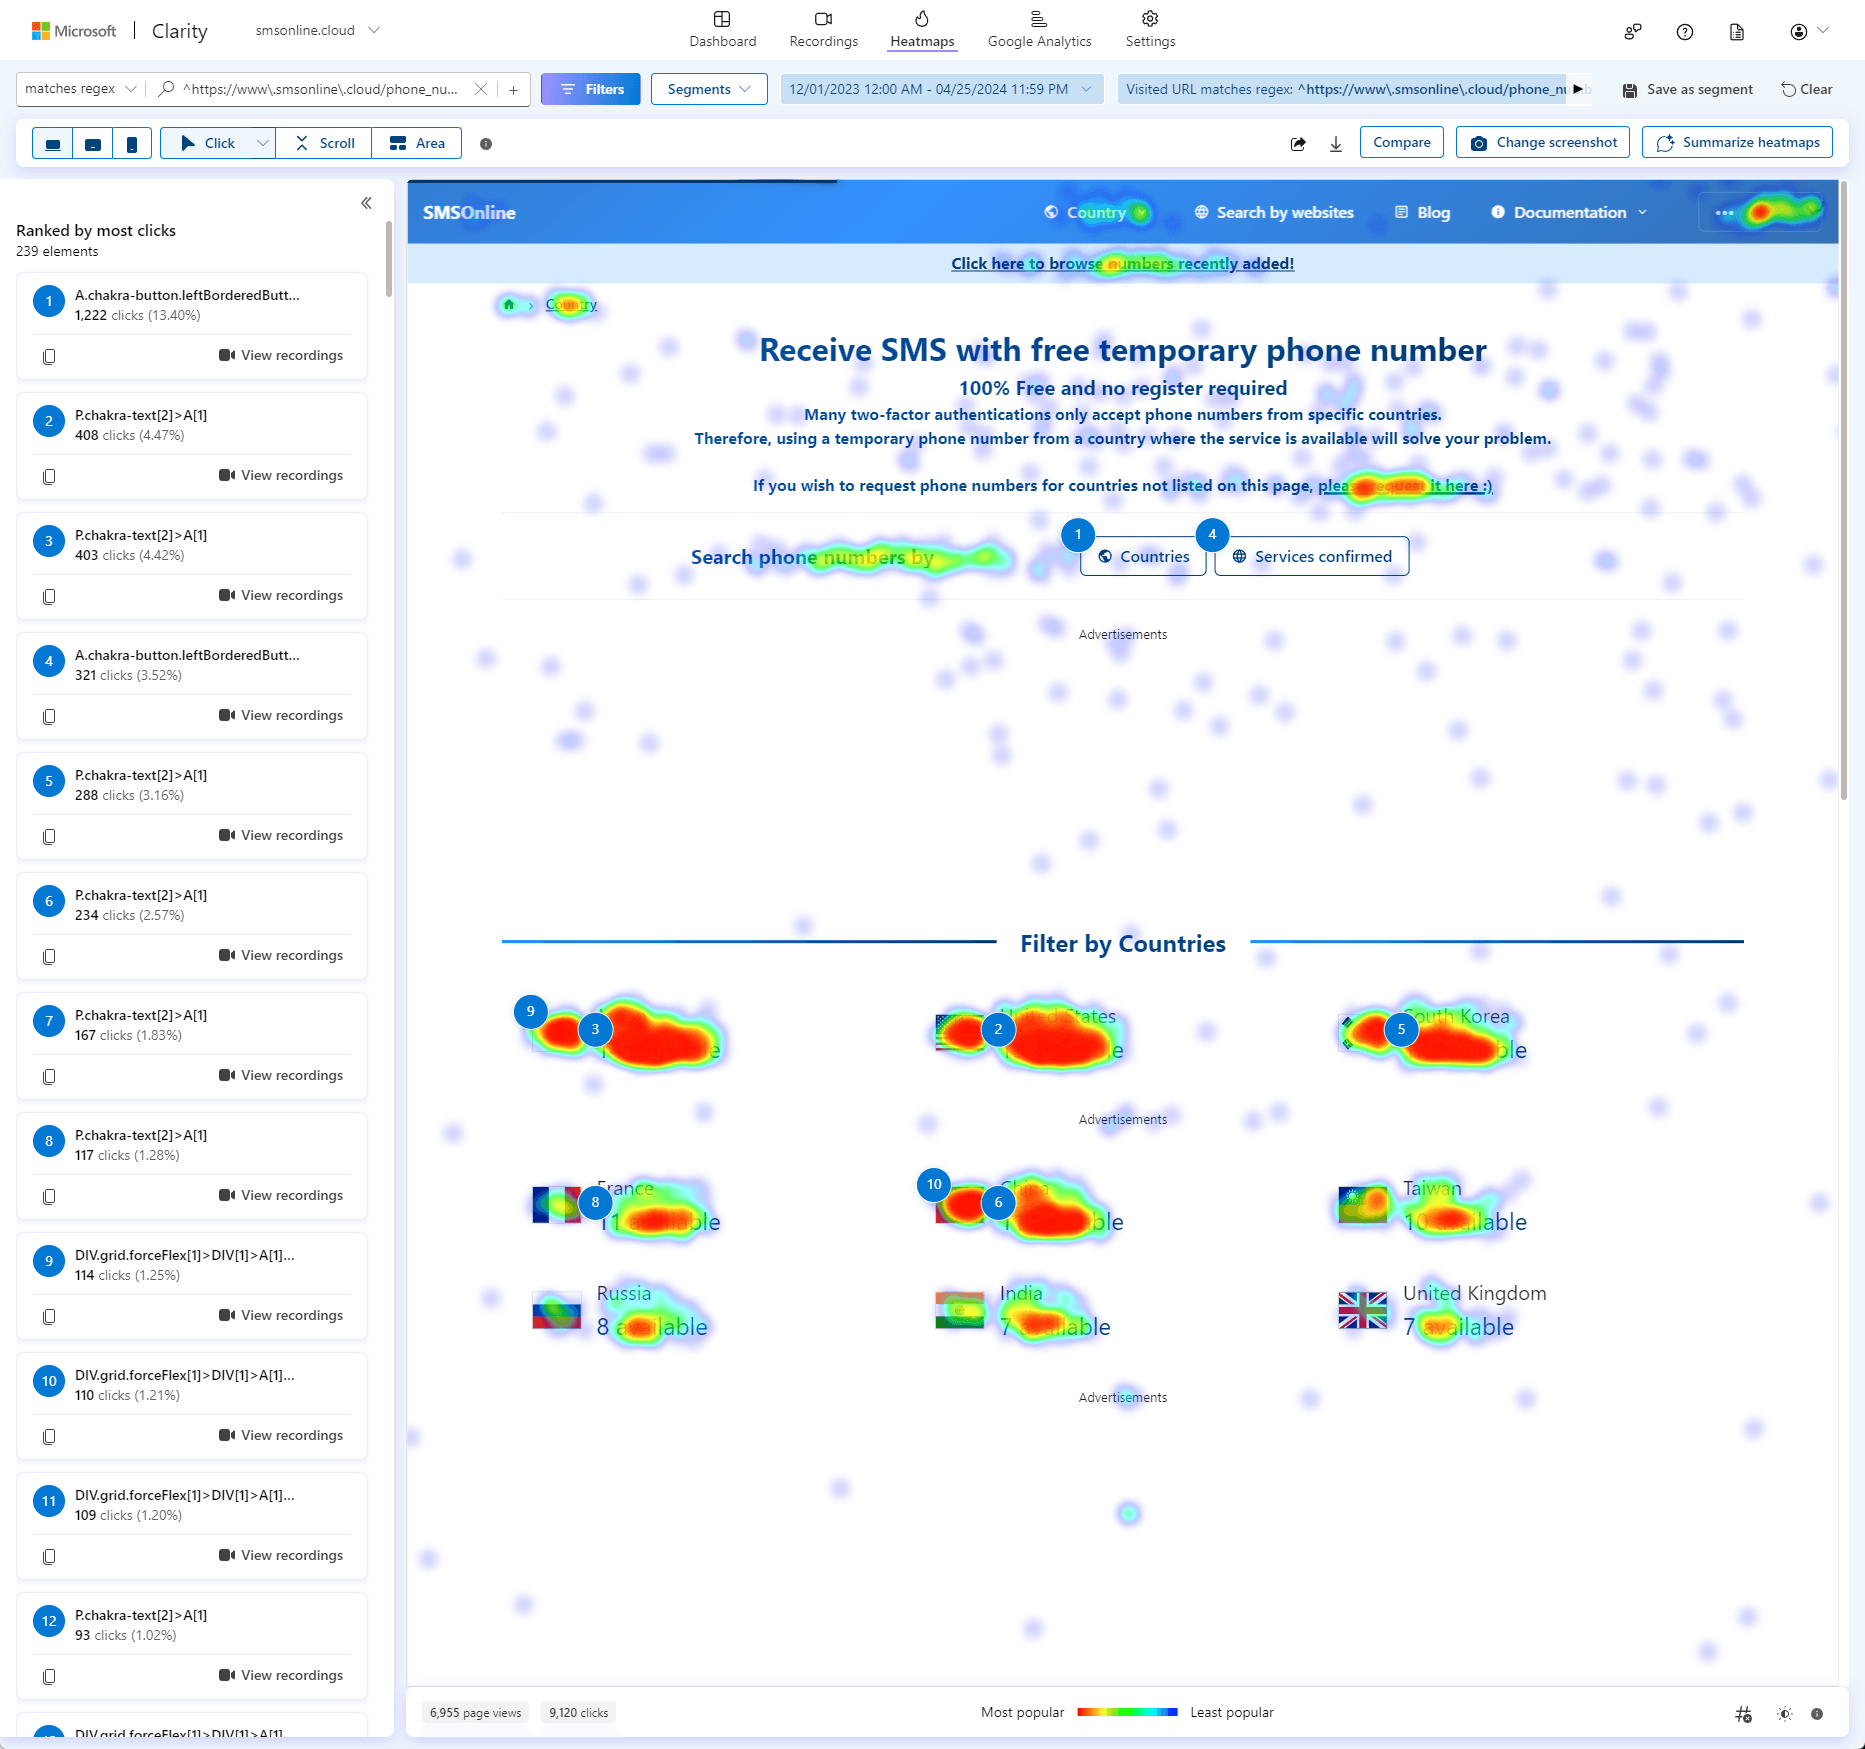Toggle hide element rank numbers icon
This screenshot has height=1749, width=1865.
(1743, 1714)
